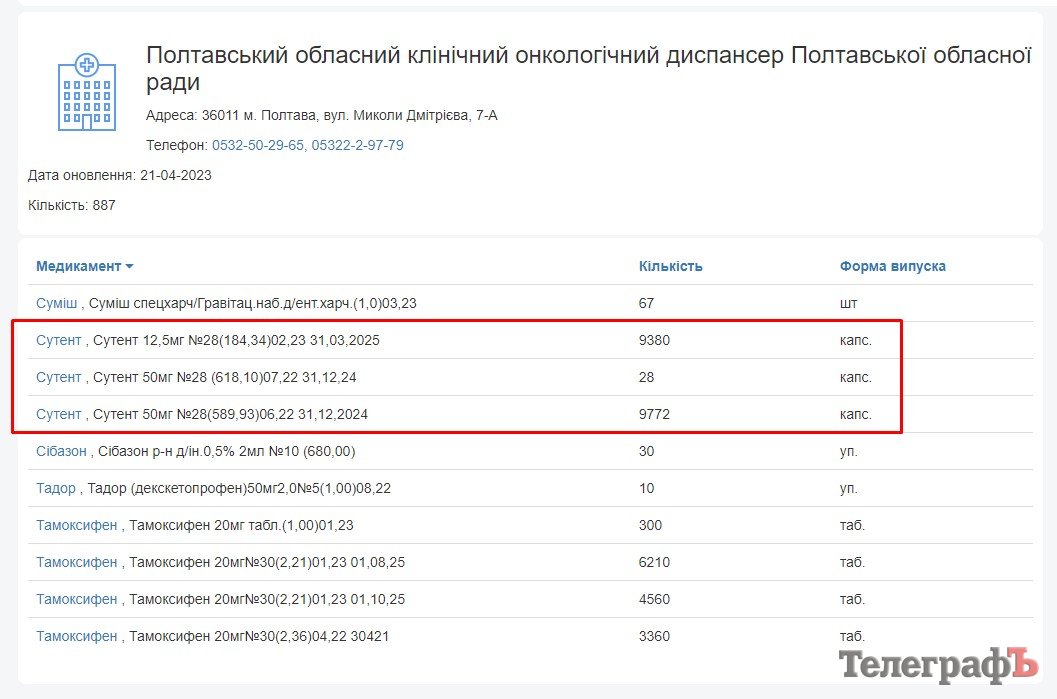The image size is (1057, 699).
Task: Click the Форма випуска column header
Action: [x=892, y=266]
